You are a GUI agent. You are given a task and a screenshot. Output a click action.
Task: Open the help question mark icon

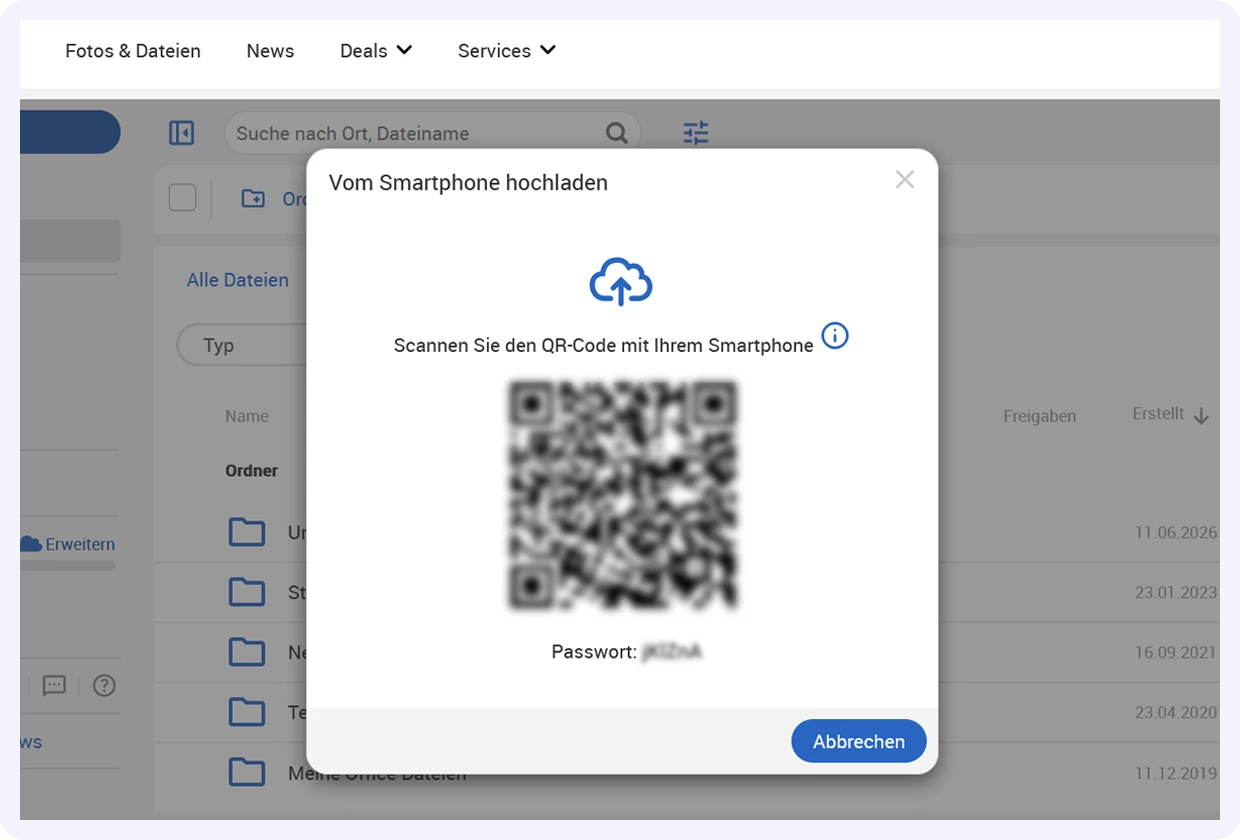[x=104, y=685]
